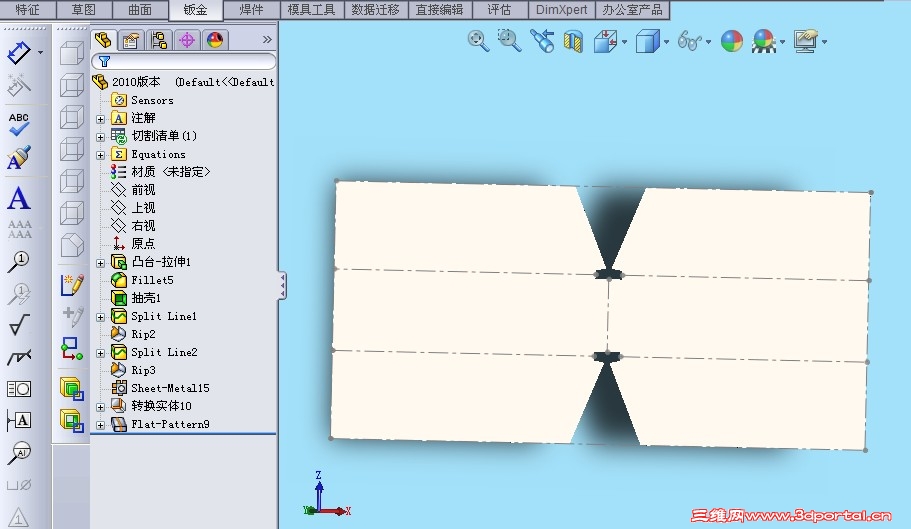Select the Smart Dimension tool

(x=19, y=53)
